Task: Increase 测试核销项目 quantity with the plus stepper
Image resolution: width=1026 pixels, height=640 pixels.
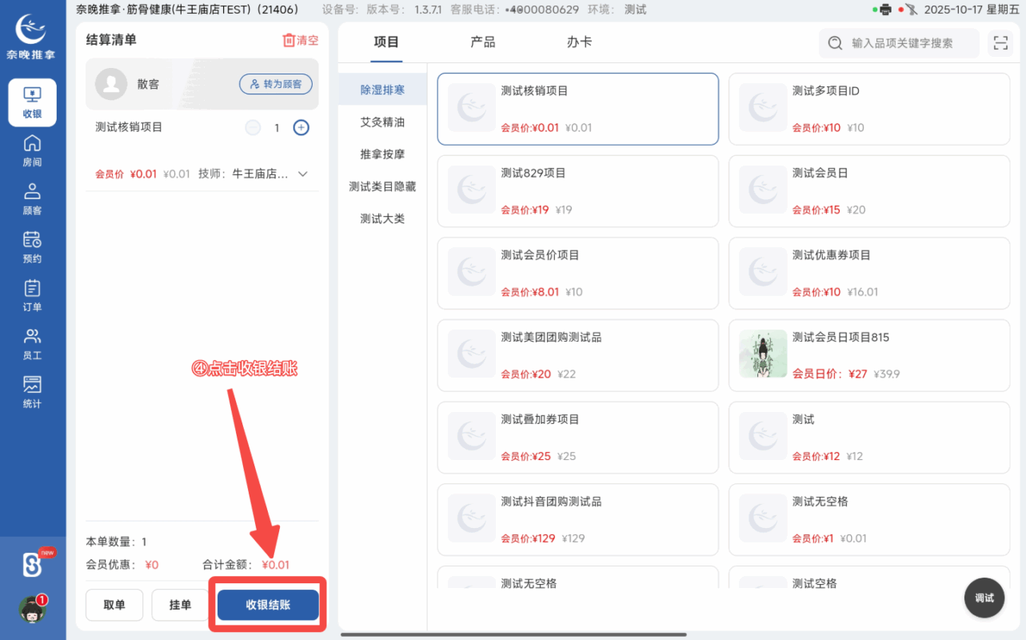Action: pyautogui.click(x=300, y=127)
